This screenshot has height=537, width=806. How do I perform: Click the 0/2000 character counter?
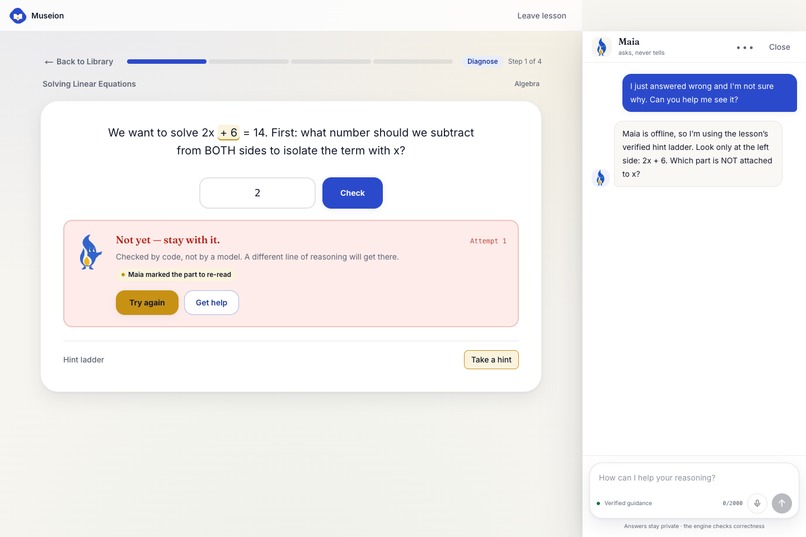coord(732,503)
